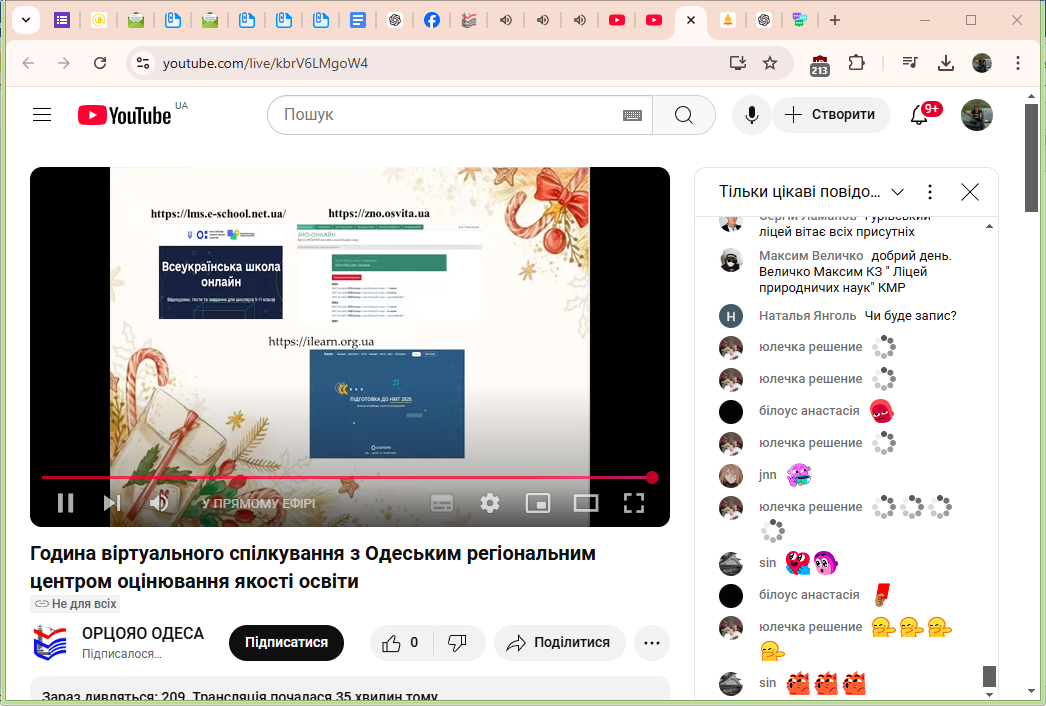Screen dimensions: 1046x706
Task: Enter fullscreen video mode
Action: (634, 503)
